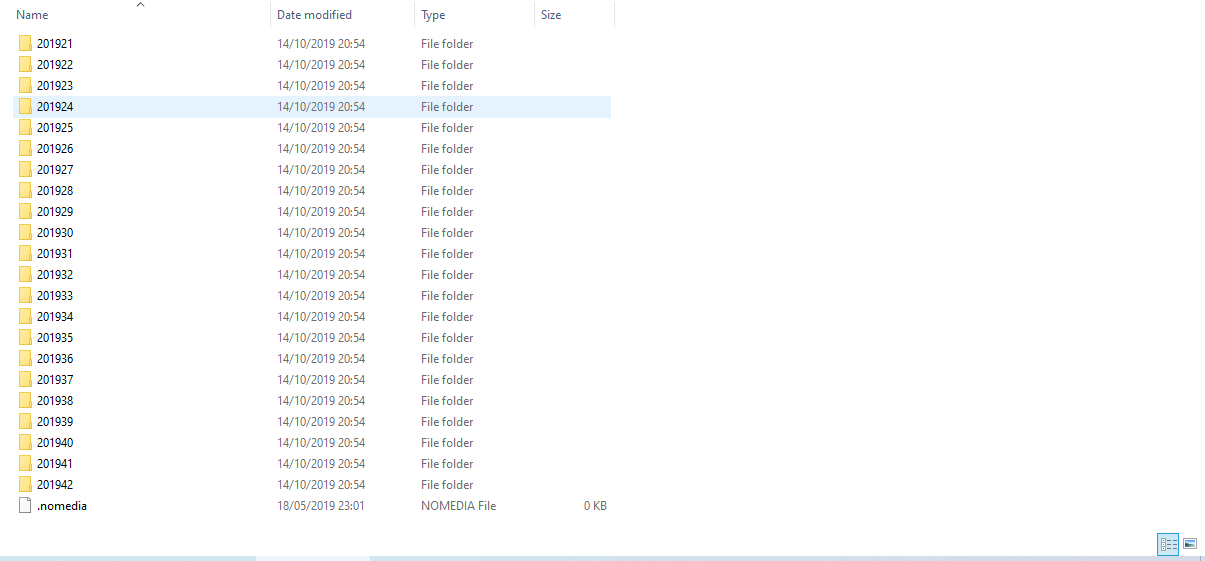Select folder name 201930
Image resolution: width=1205 pixels, height=561 pixels.
(x=55, y=233)
